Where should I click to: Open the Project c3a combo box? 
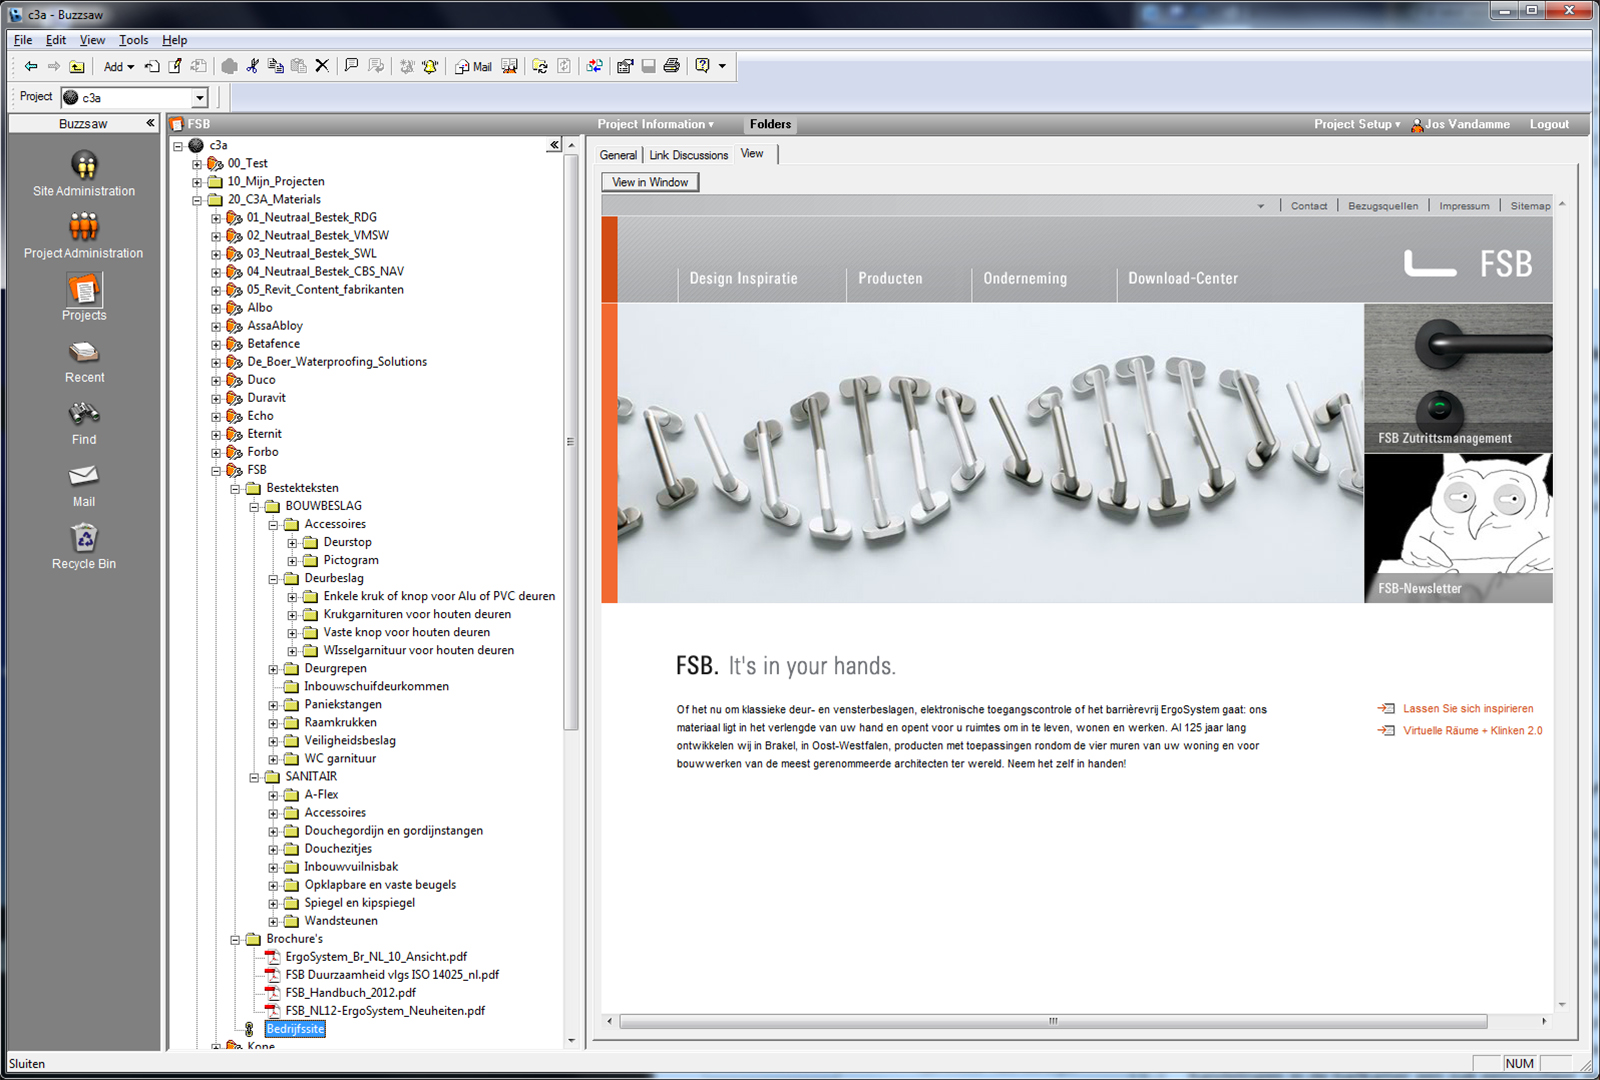tap(134, 98)
